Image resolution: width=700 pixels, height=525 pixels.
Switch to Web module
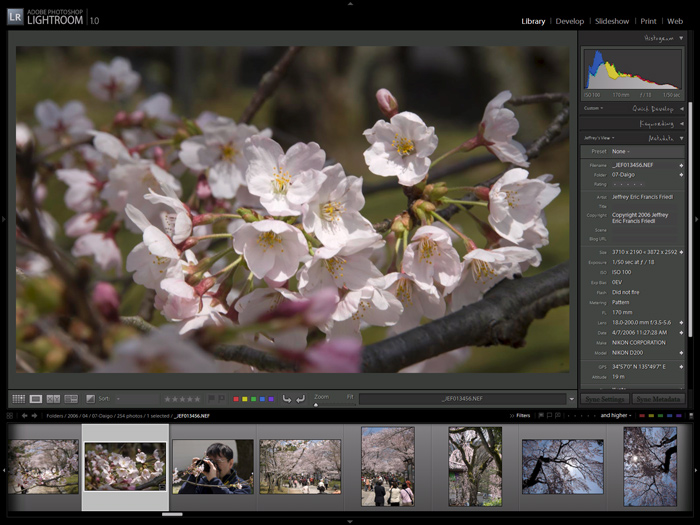(675, 21)
